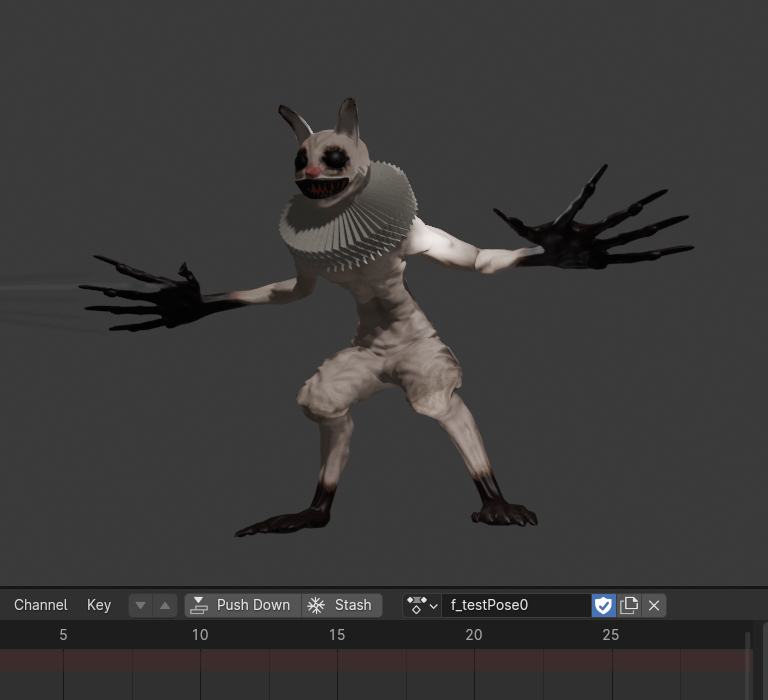The width and height of the screenshot is (768, 700).
Task: Click frame 20 on the timeline ruler
Action: click(x=474, y=635)
